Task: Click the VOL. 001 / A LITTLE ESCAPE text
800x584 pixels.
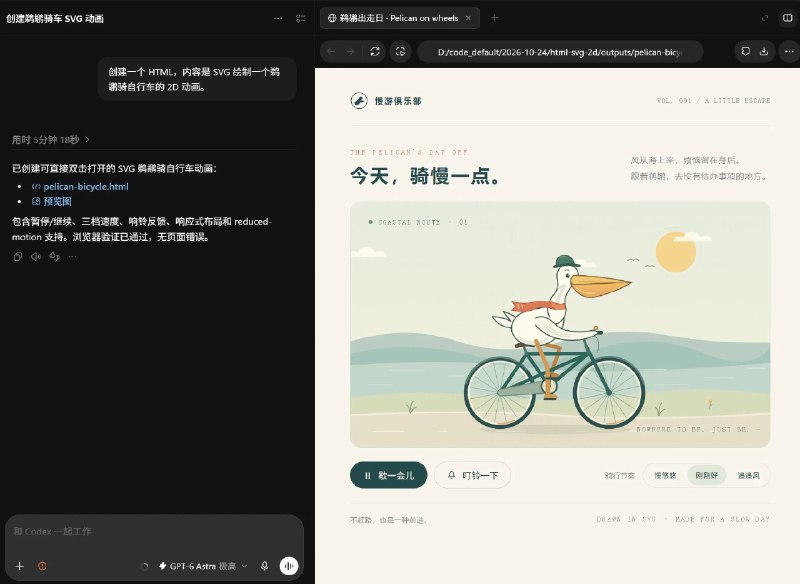Action: click(713, 100)
